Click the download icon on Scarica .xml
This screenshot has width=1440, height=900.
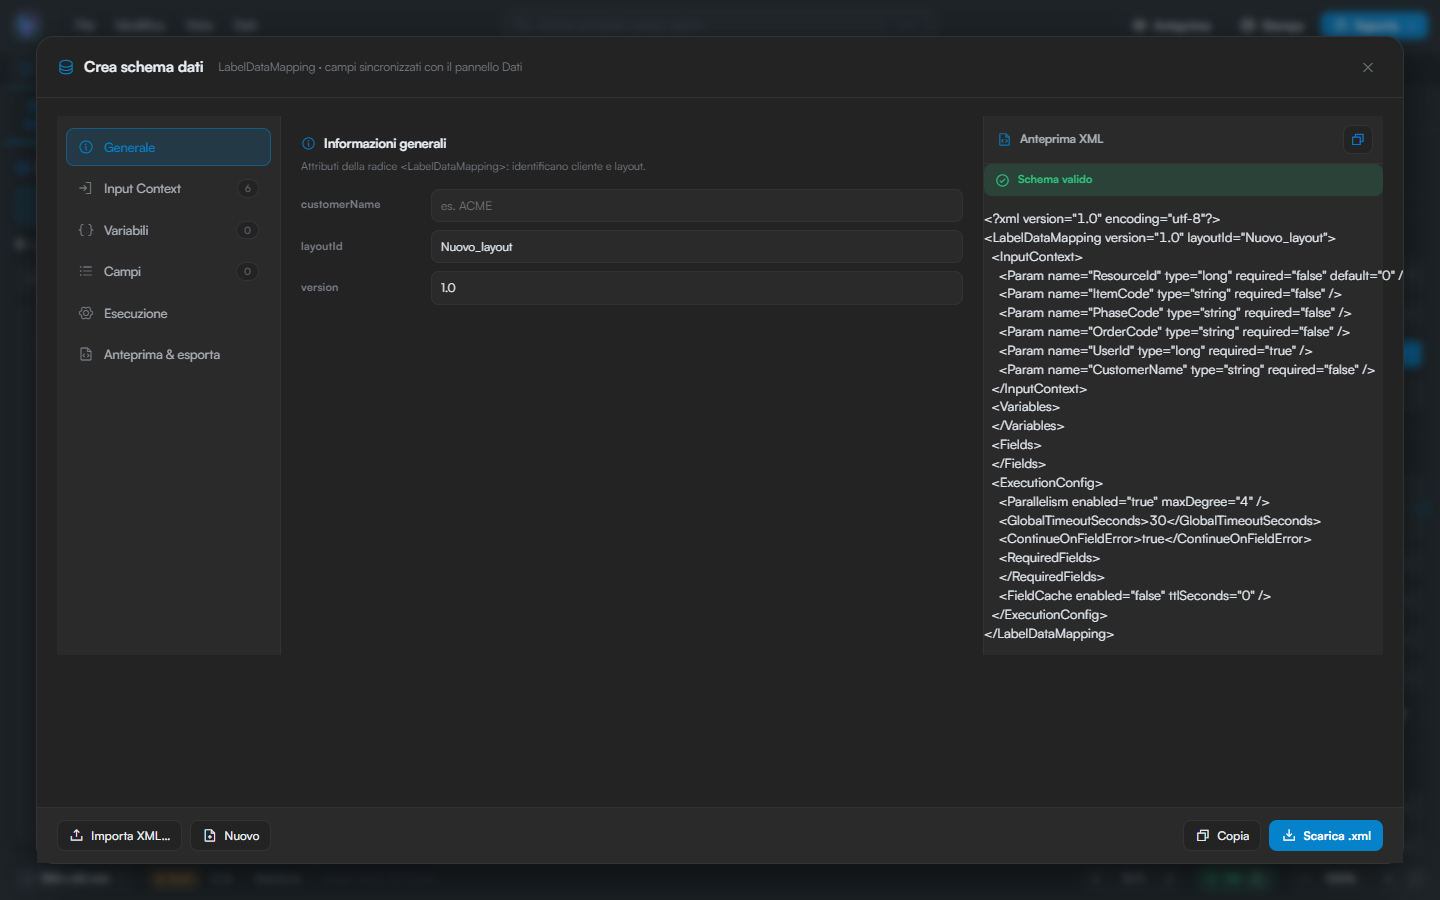[x=1289, y=835]
